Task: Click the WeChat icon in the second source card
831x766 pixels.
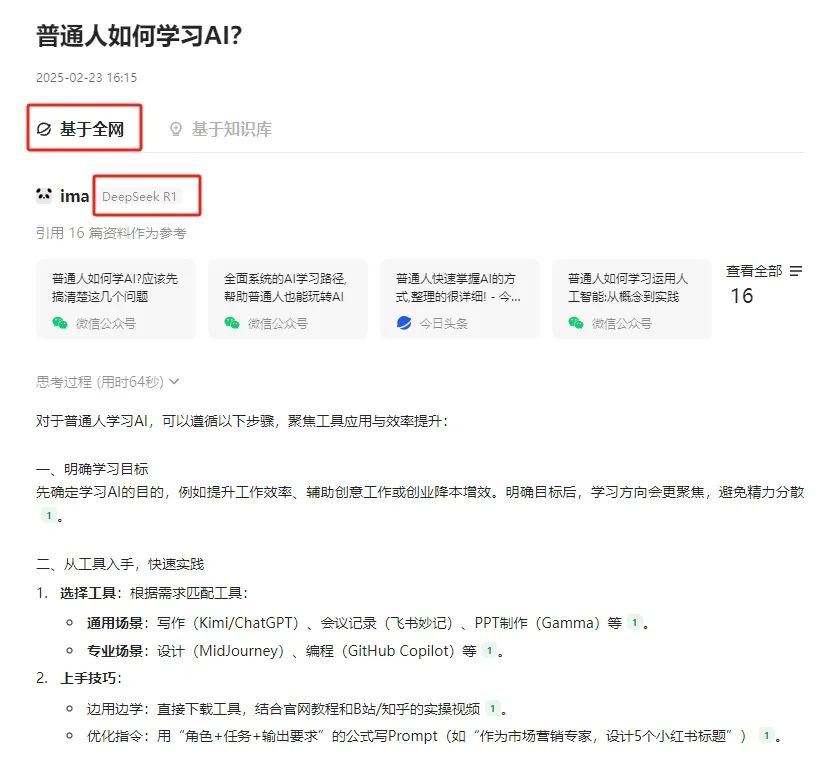Action: coord(232,323)
